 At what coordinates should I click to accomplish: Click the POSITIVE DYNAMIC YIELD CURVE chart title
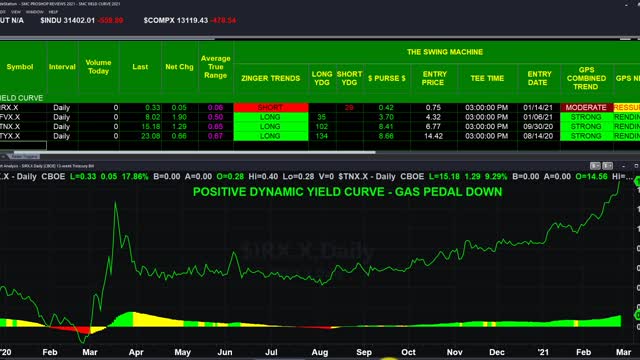pos(347,192)
